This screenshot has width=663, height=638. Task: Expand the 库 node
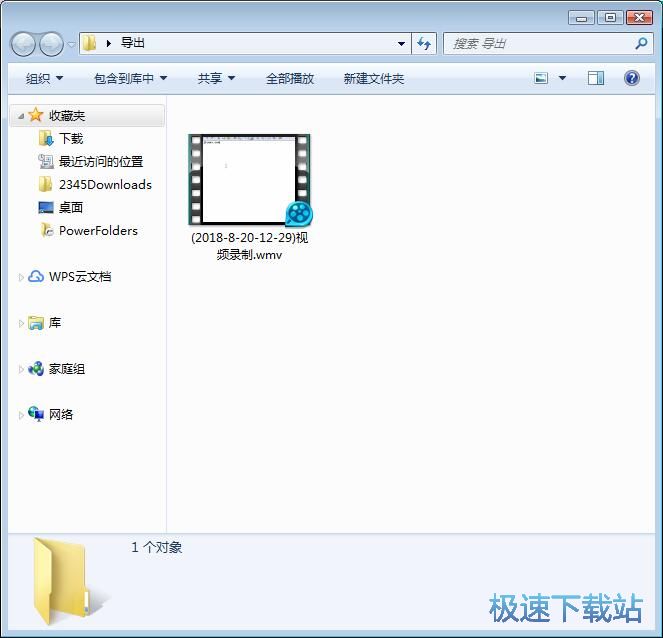pos(21,323)
